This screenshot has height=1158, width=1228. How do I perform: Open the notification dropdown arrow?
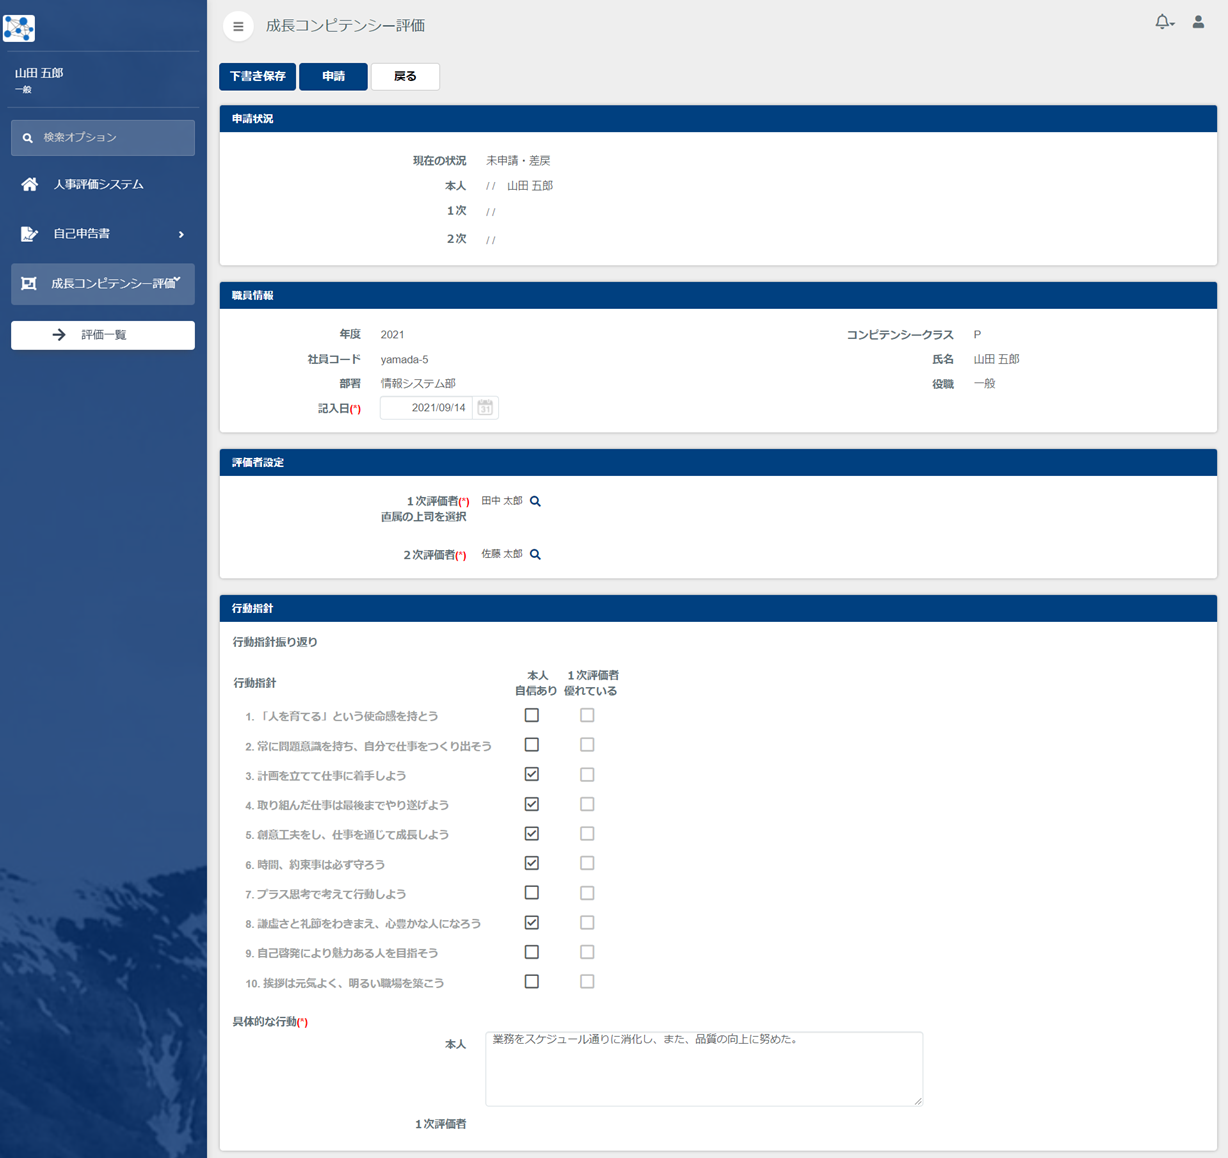click(1173, 24)
